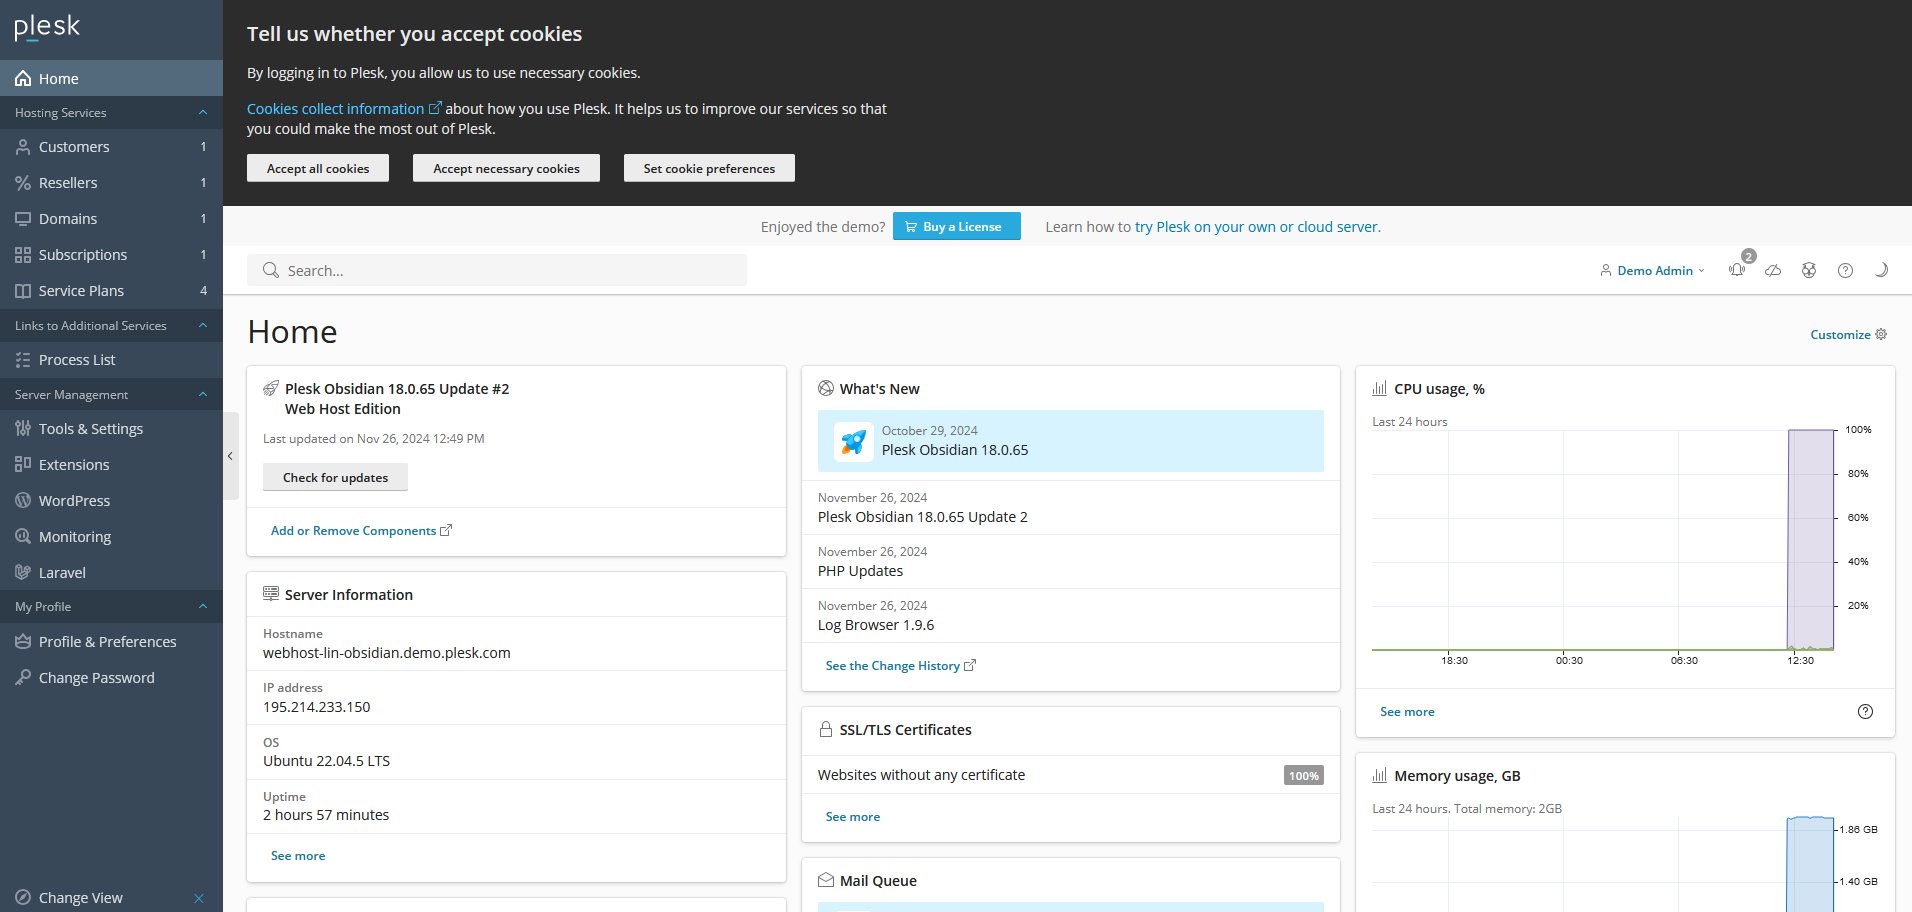
Task: Open Process List under Links to Additional Services
Action: click(x=77, y=359)
